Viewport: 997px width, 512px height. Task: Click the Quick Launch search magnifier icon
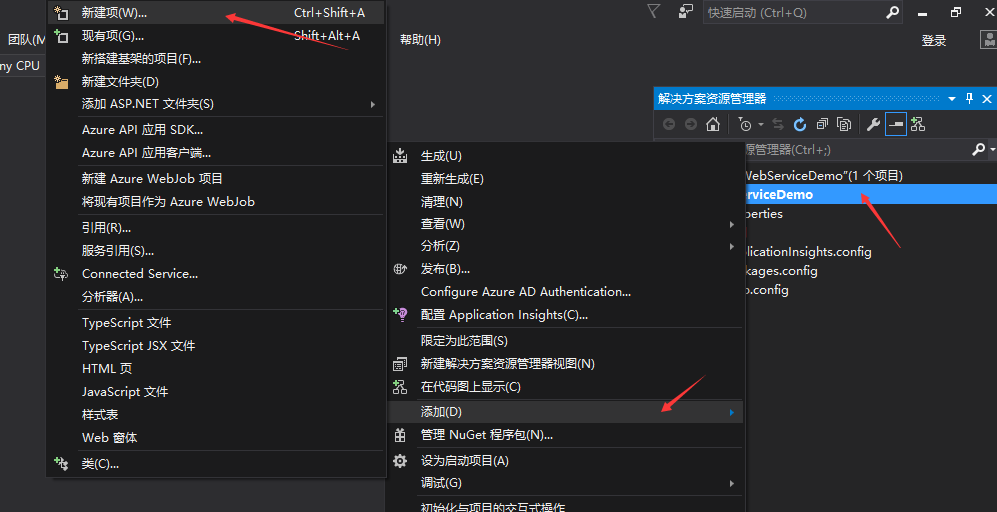click(893, 12)
